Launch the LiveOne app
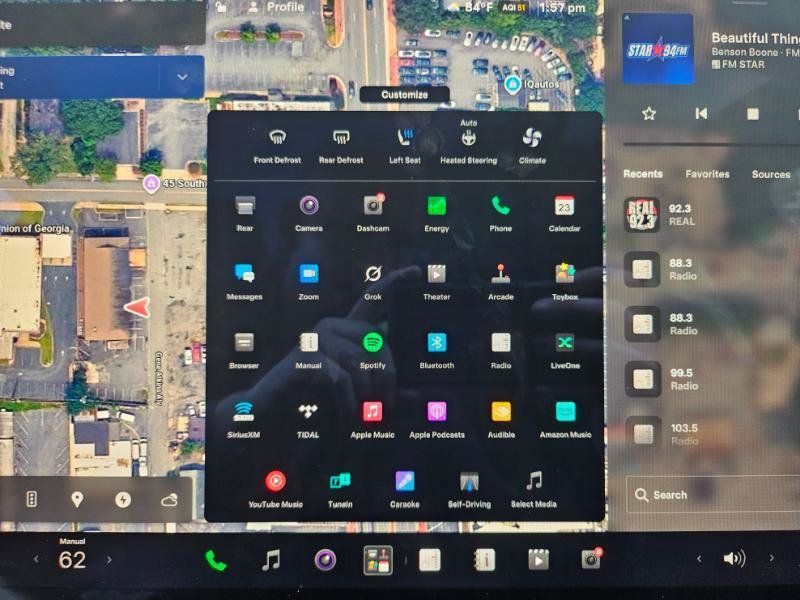This screenshot has width=800, height=600. 565,343
